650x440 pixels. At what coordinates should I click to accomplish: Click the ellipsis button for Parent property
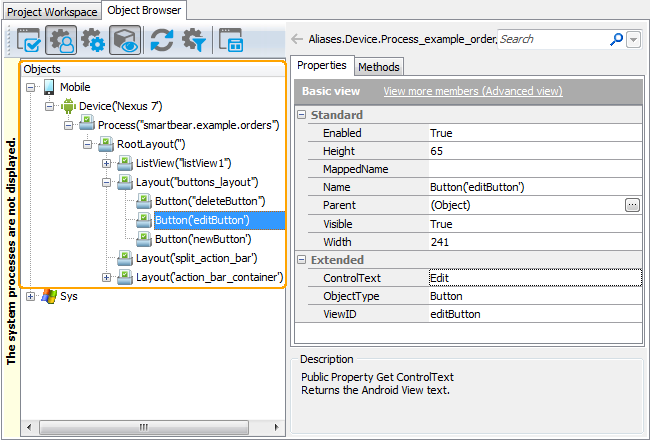tap(631, 205)
